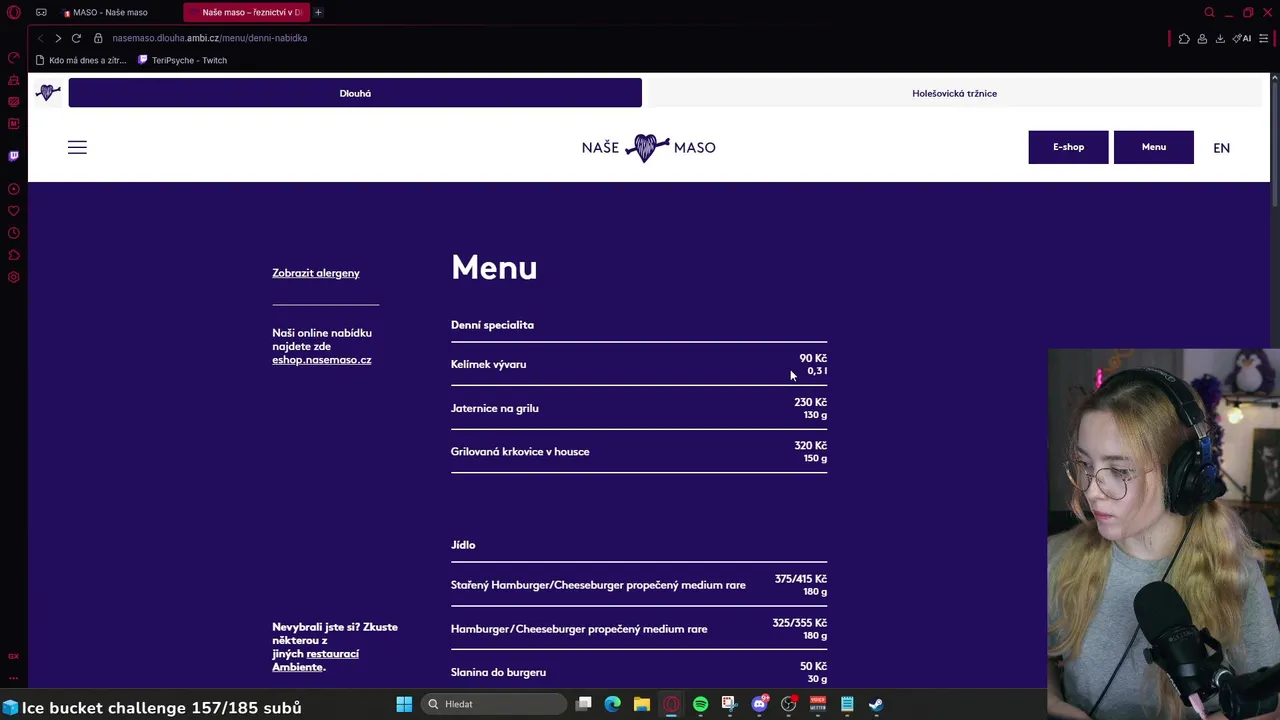
Task: Open the browser profile account icon
Action: point(1202,38)
